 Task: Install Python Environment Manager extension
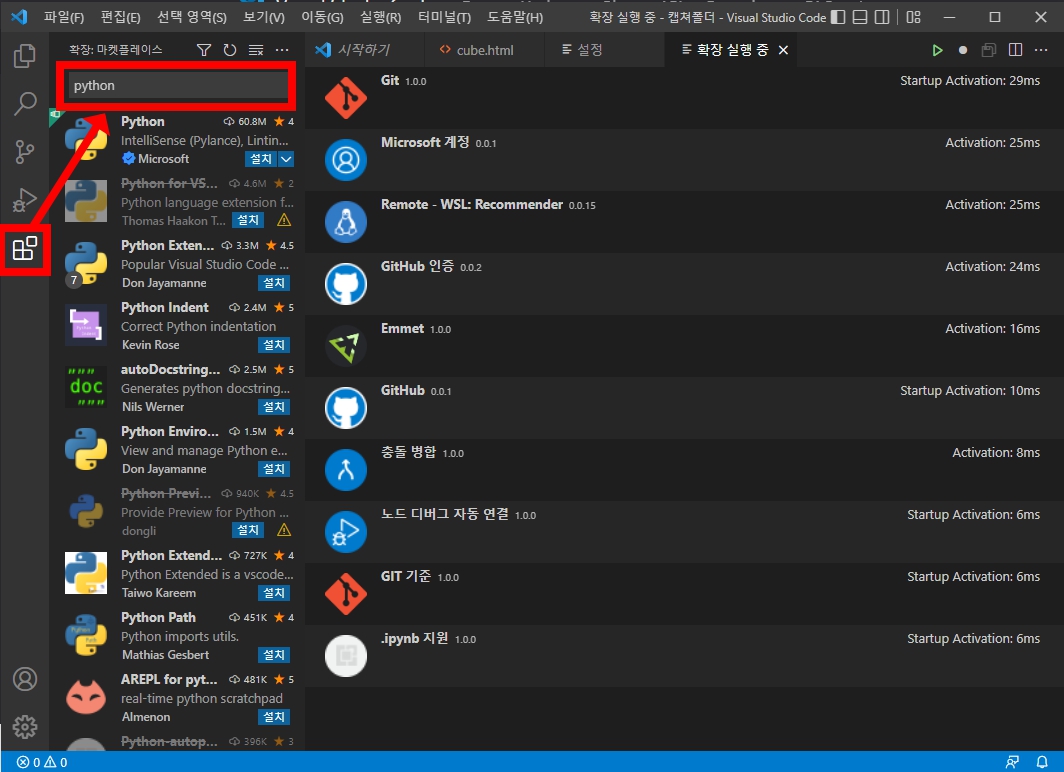pos(274,469)
